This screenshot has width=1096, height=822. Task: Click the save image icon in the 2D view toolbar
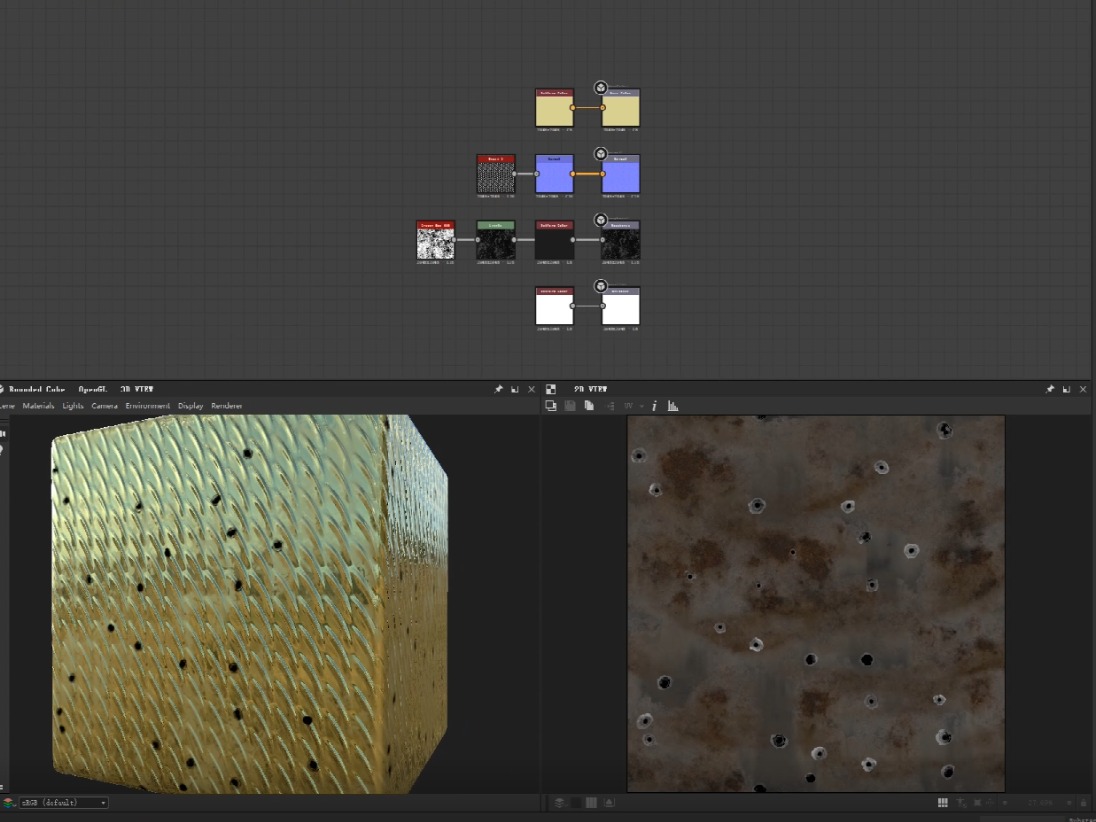click(x=569, y=405)
